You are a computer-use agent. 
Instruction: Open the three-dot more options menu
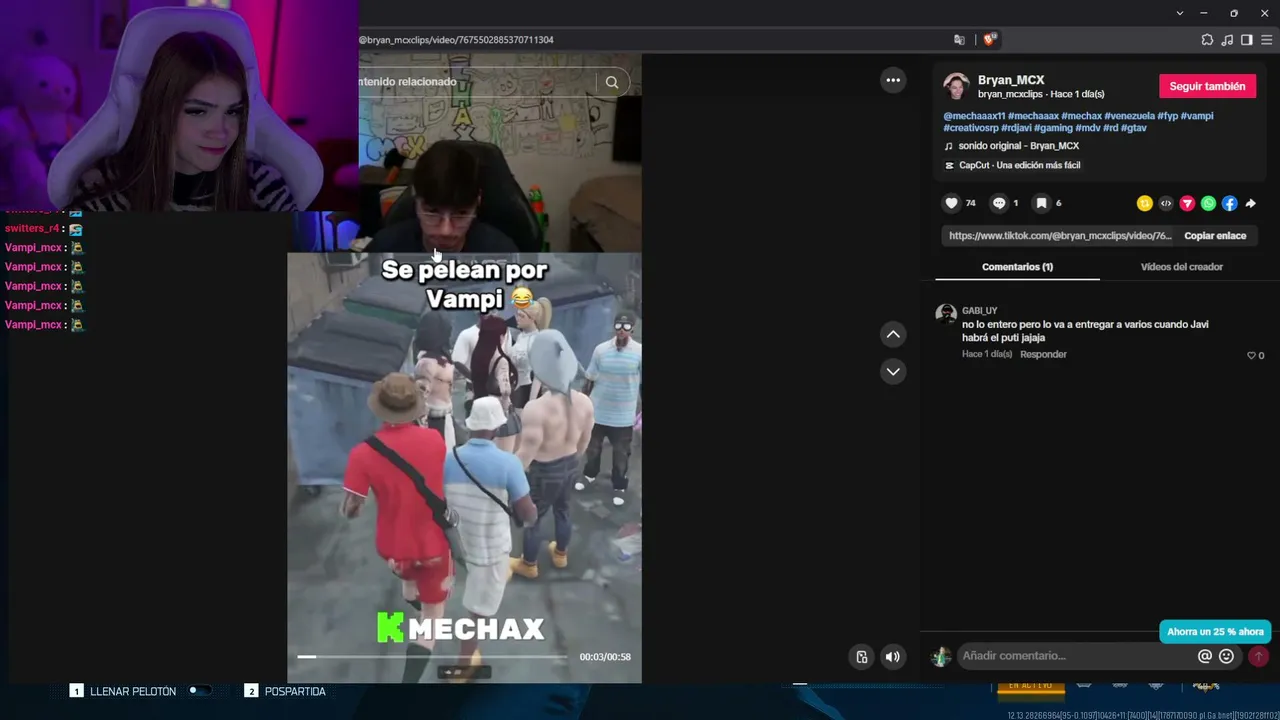click(893, 80)
